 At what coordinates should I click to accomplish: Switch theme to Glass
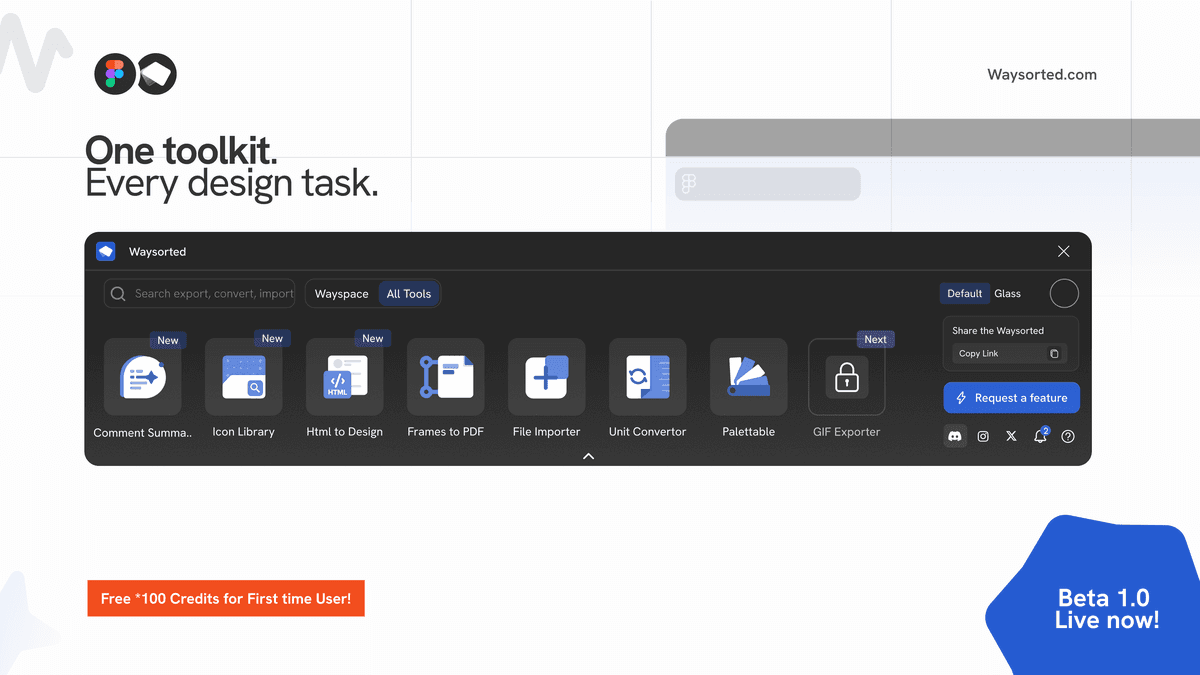point(1007,293)
